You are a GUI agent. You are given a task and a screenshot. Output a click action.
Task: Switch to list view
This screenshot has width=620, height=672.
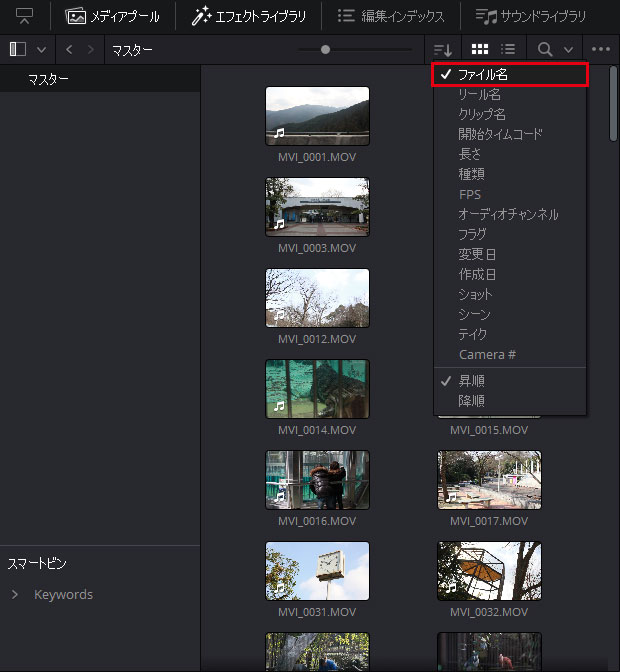pyautogui.click(x=508, y=49)
